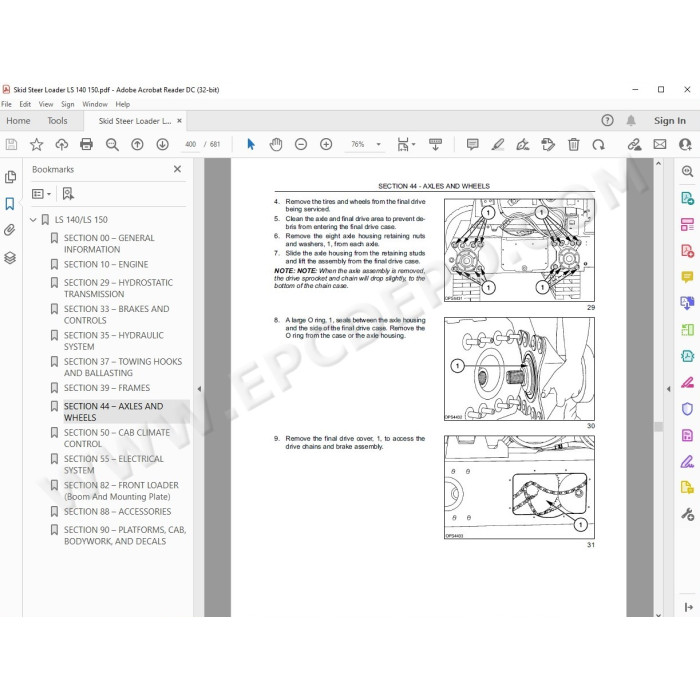Zoom out with minus button
This screenshot has height=700, width=700.
pyautogui.click(x=301, y=144)
